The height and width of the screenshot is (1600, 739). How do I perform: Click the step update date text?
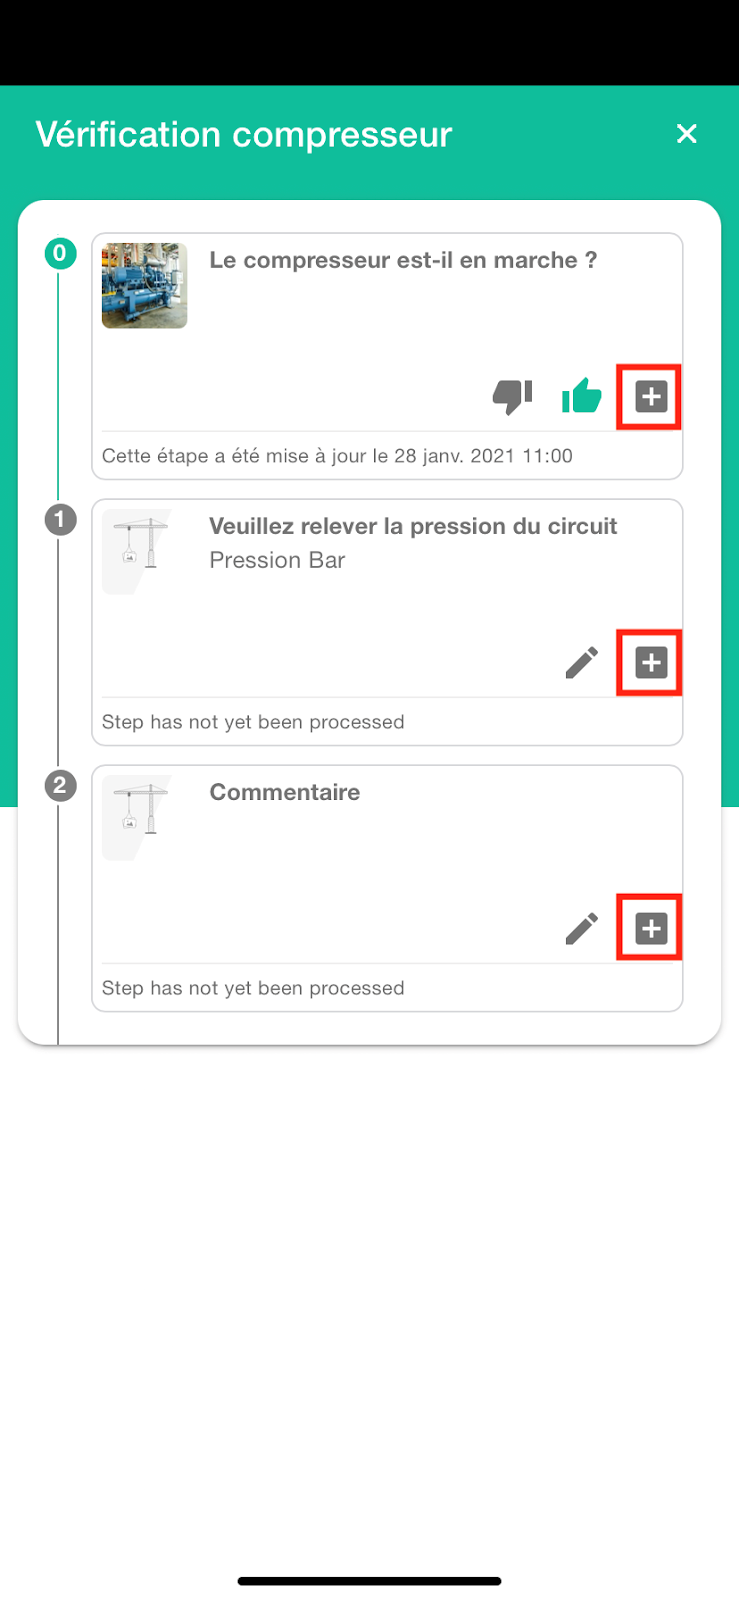(x=337, y=455)
